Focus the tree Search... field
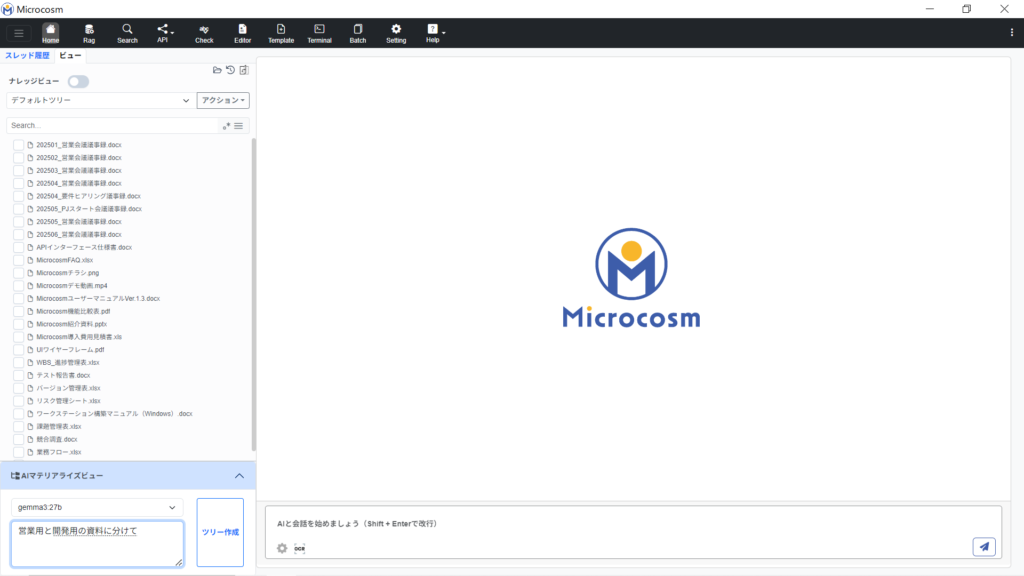Viewport: 1024px width, 576px height. pyautogui.click(x=112, y=125)
